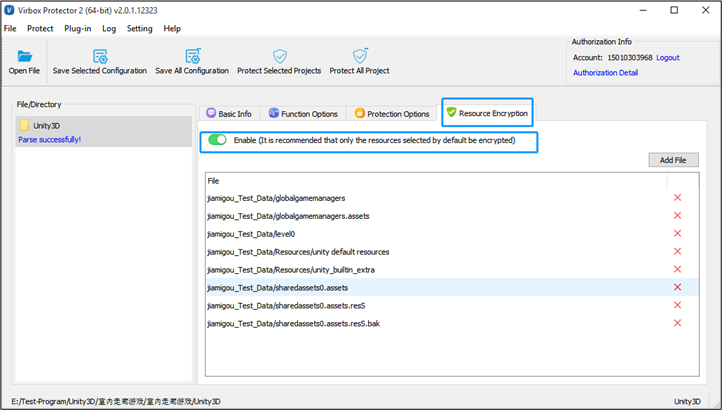Open the Protect menu
This screenshot has width=722, height=410.
40,29
